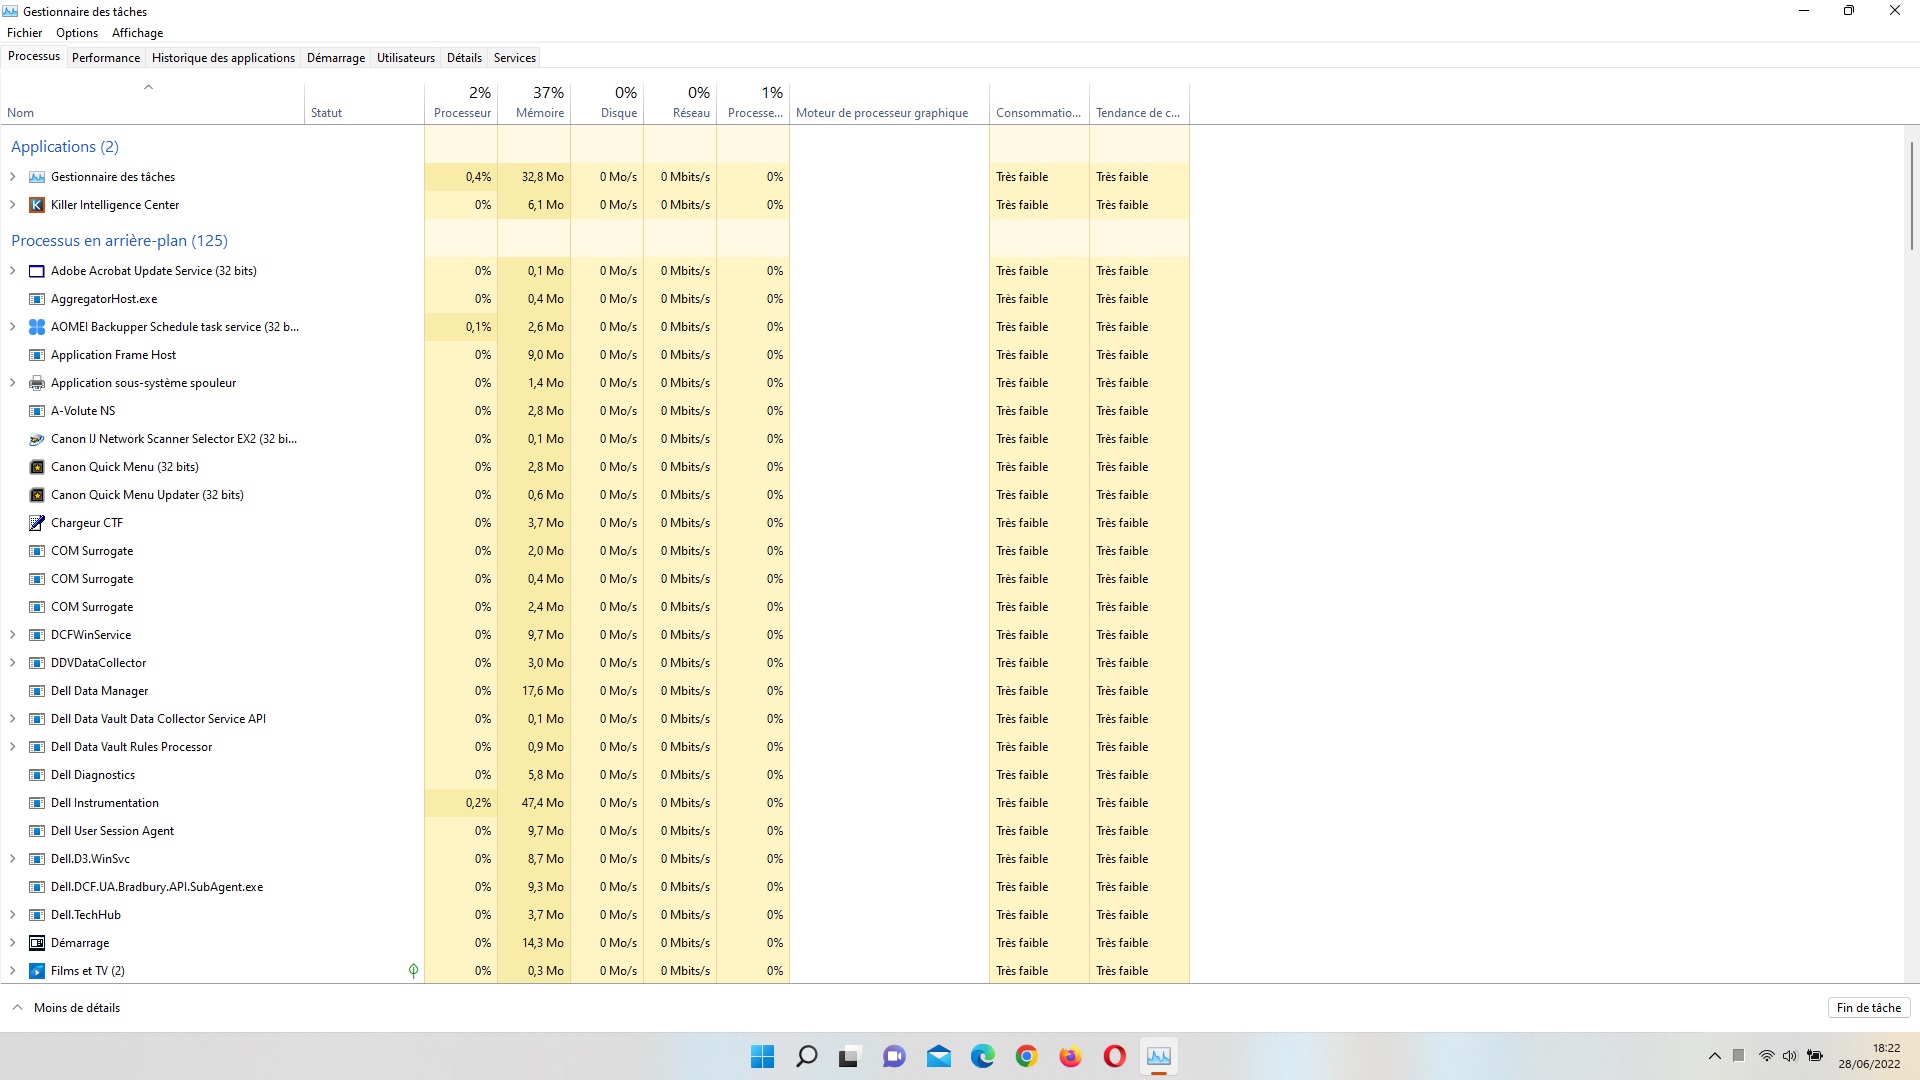
Task: Select the Application Frame Host row
Action: coord(595,355)
